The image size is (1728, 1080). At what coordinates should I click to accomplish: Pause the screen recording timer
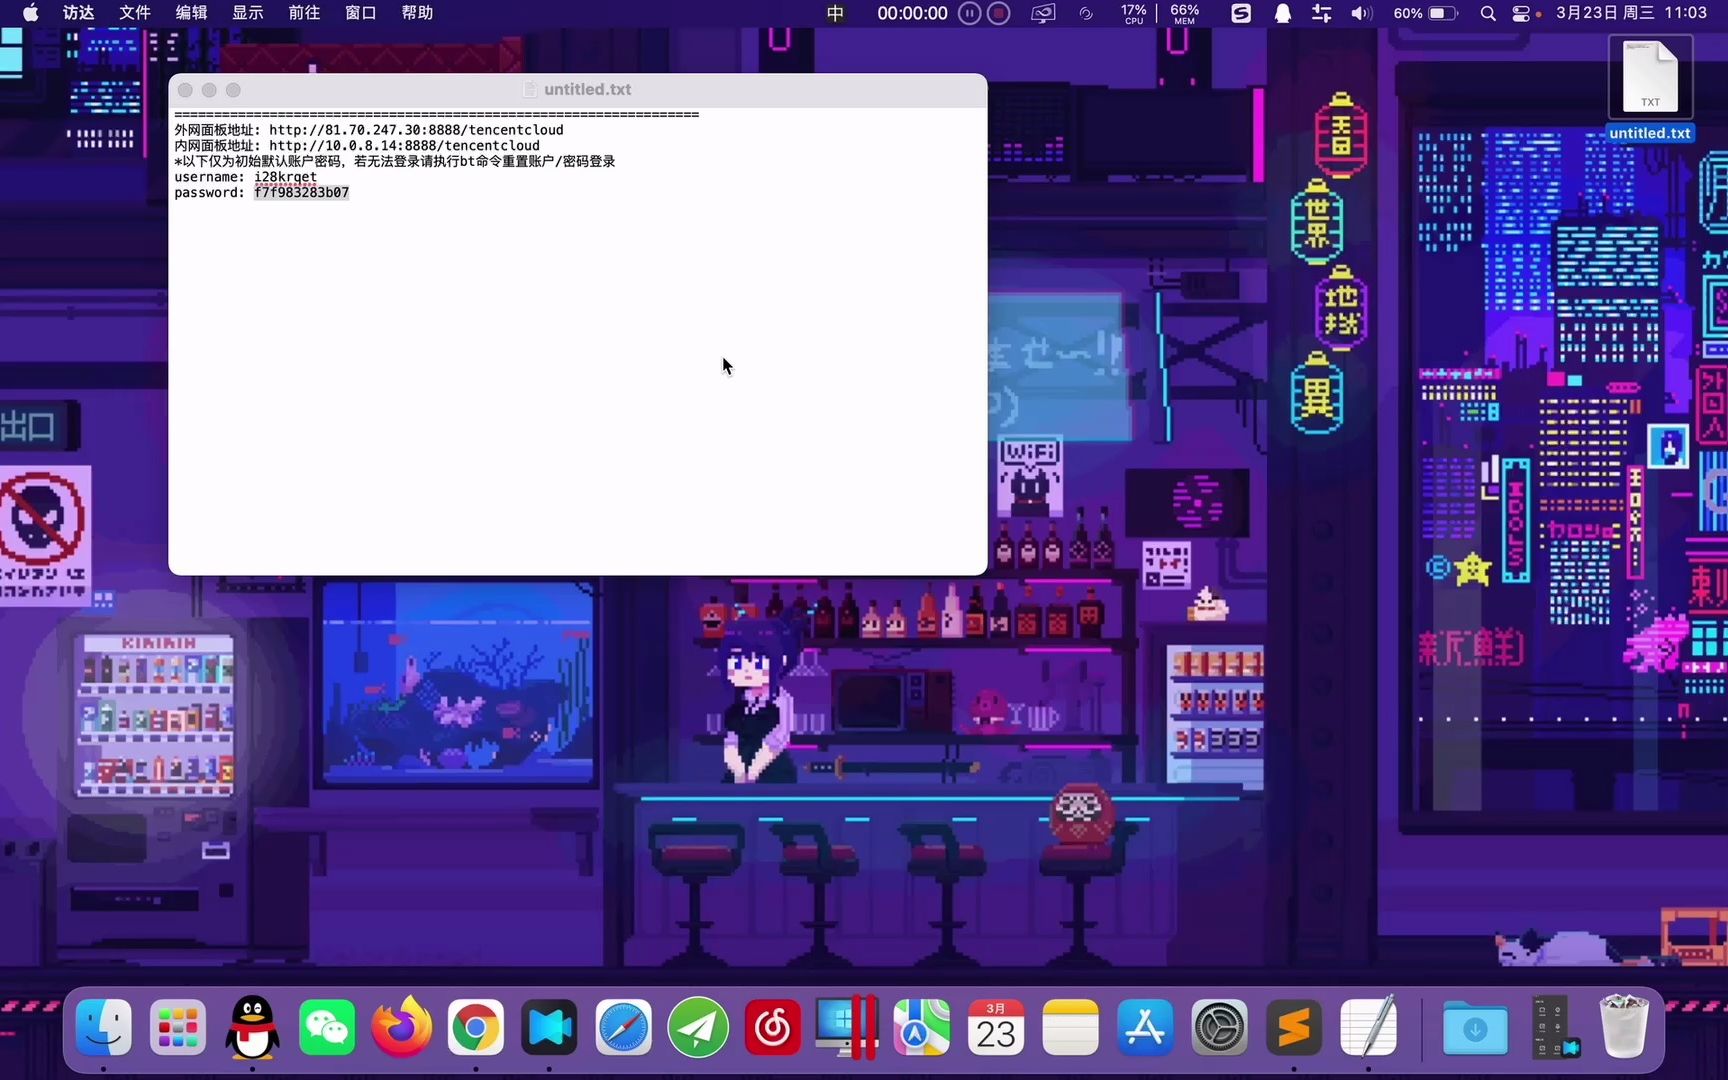coord(969,13)
